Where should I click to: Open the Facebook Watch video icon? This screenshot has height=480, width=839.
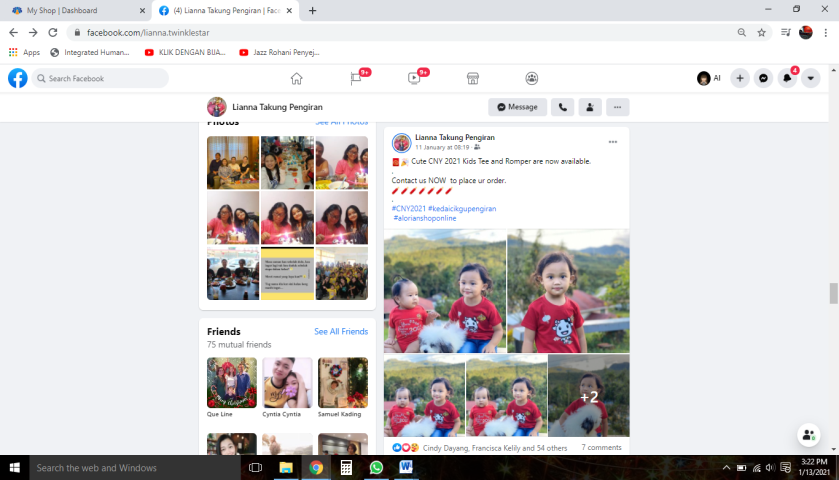pos(414,78)
